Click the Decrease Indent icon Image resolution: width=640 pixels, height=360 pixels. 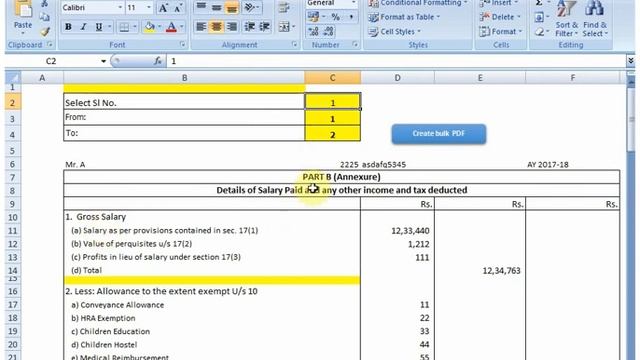[x=249, y=27]
